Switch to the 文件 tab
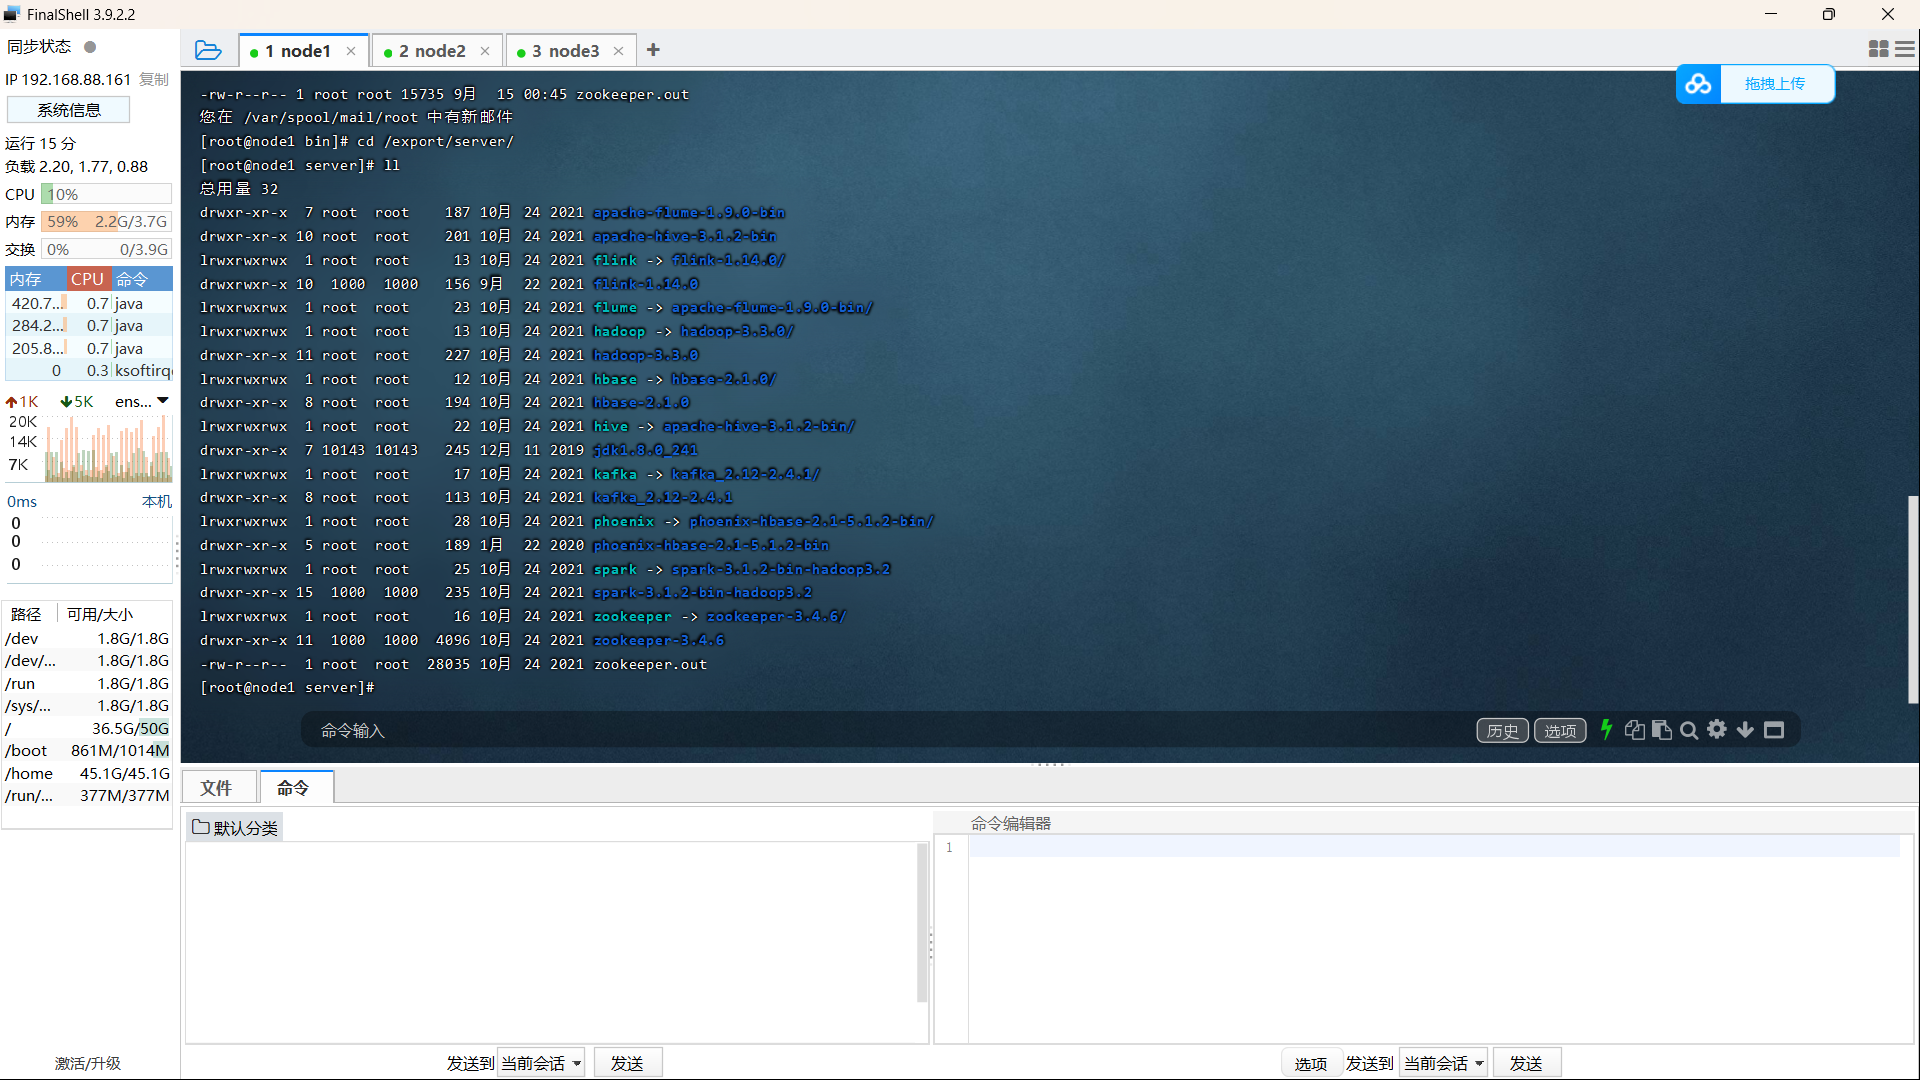Viewport: 1920px width, 1080px height. (x=216, y=788)
